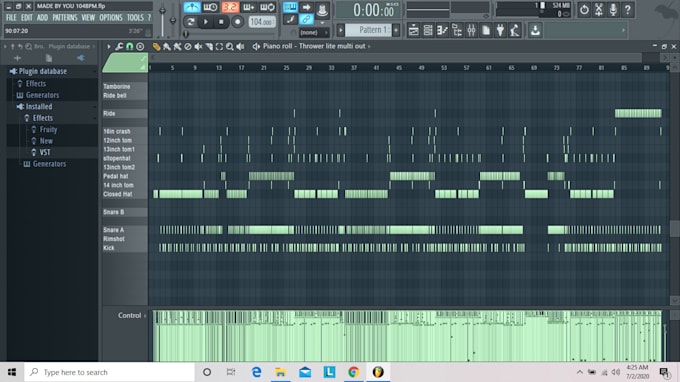Start playback with the play button
Screen dimensions: 680x382
tap(206, 22)
